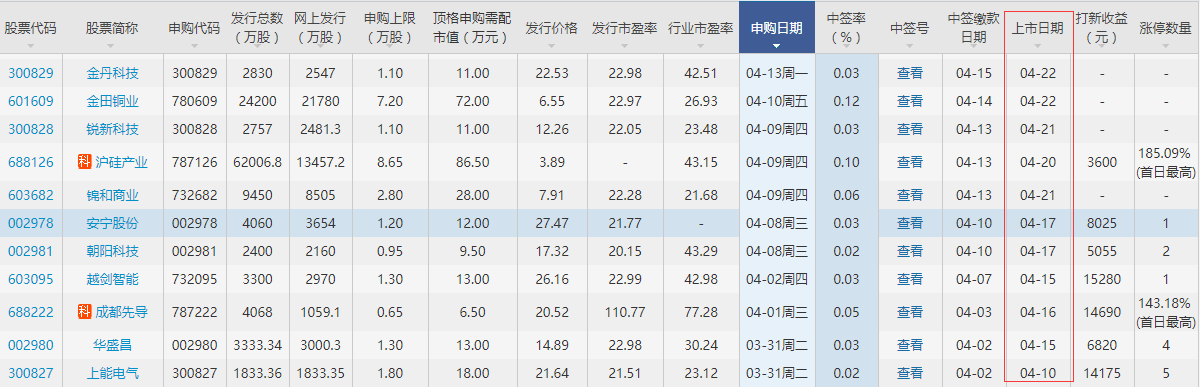Open stock code 300828 link
Image resolution: width=1200 pixels, height=387 pixels.
click(x=30, y=129)
